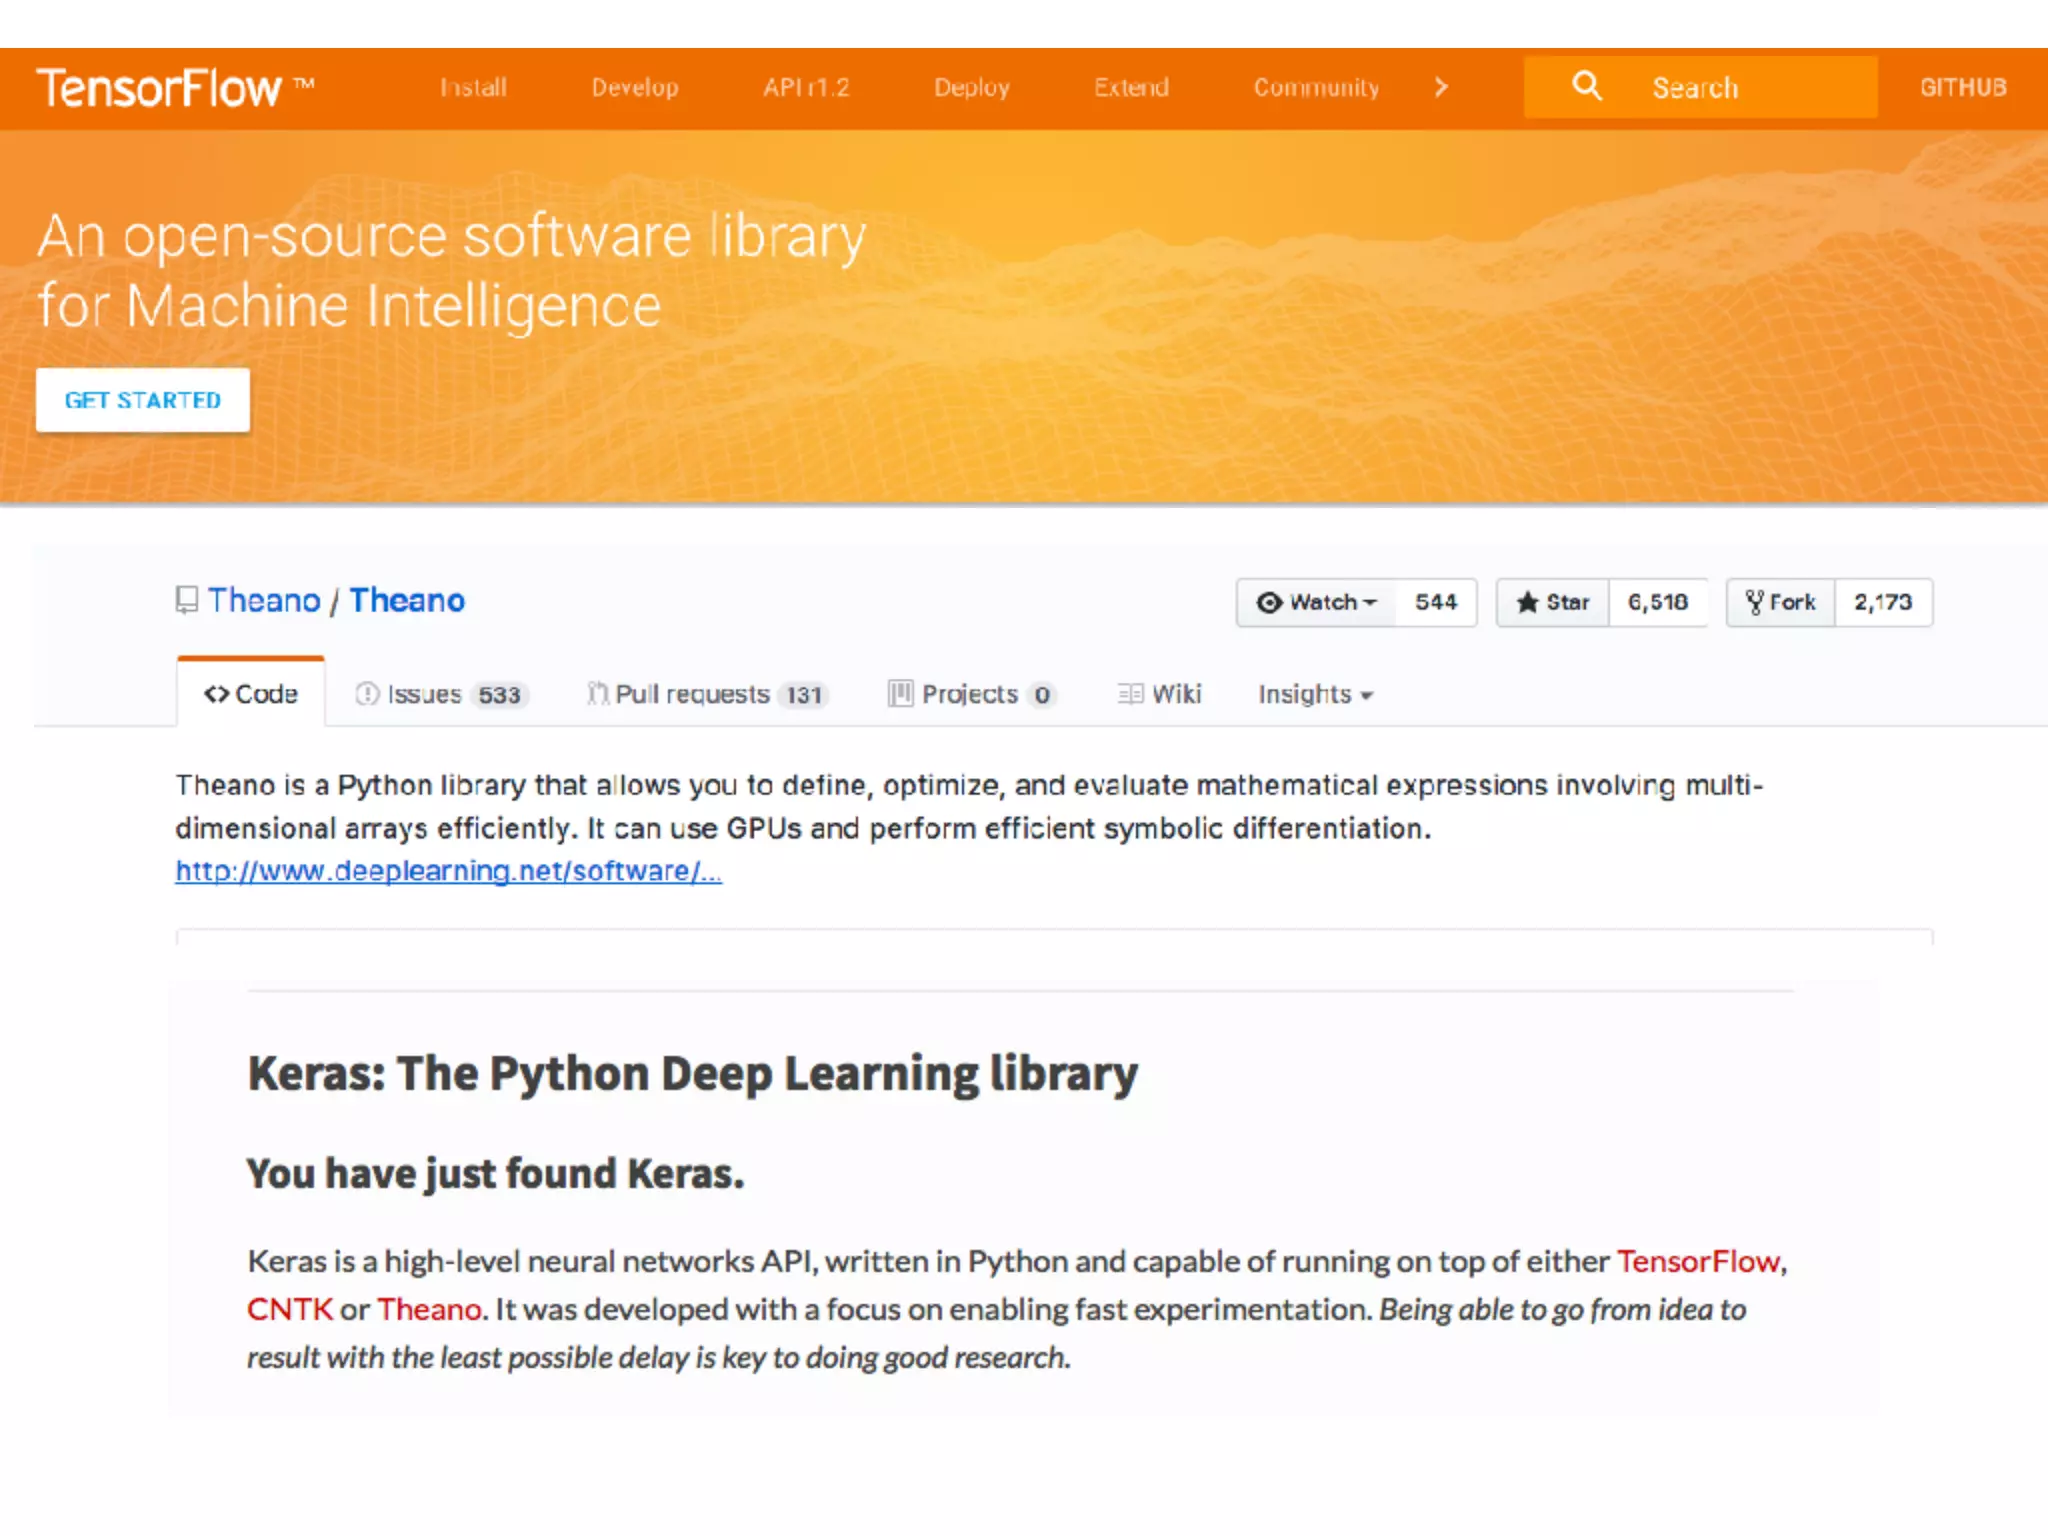Follow the red CNTK link
Viewport: 2048px width, 1536px height.
(289, 1309)
